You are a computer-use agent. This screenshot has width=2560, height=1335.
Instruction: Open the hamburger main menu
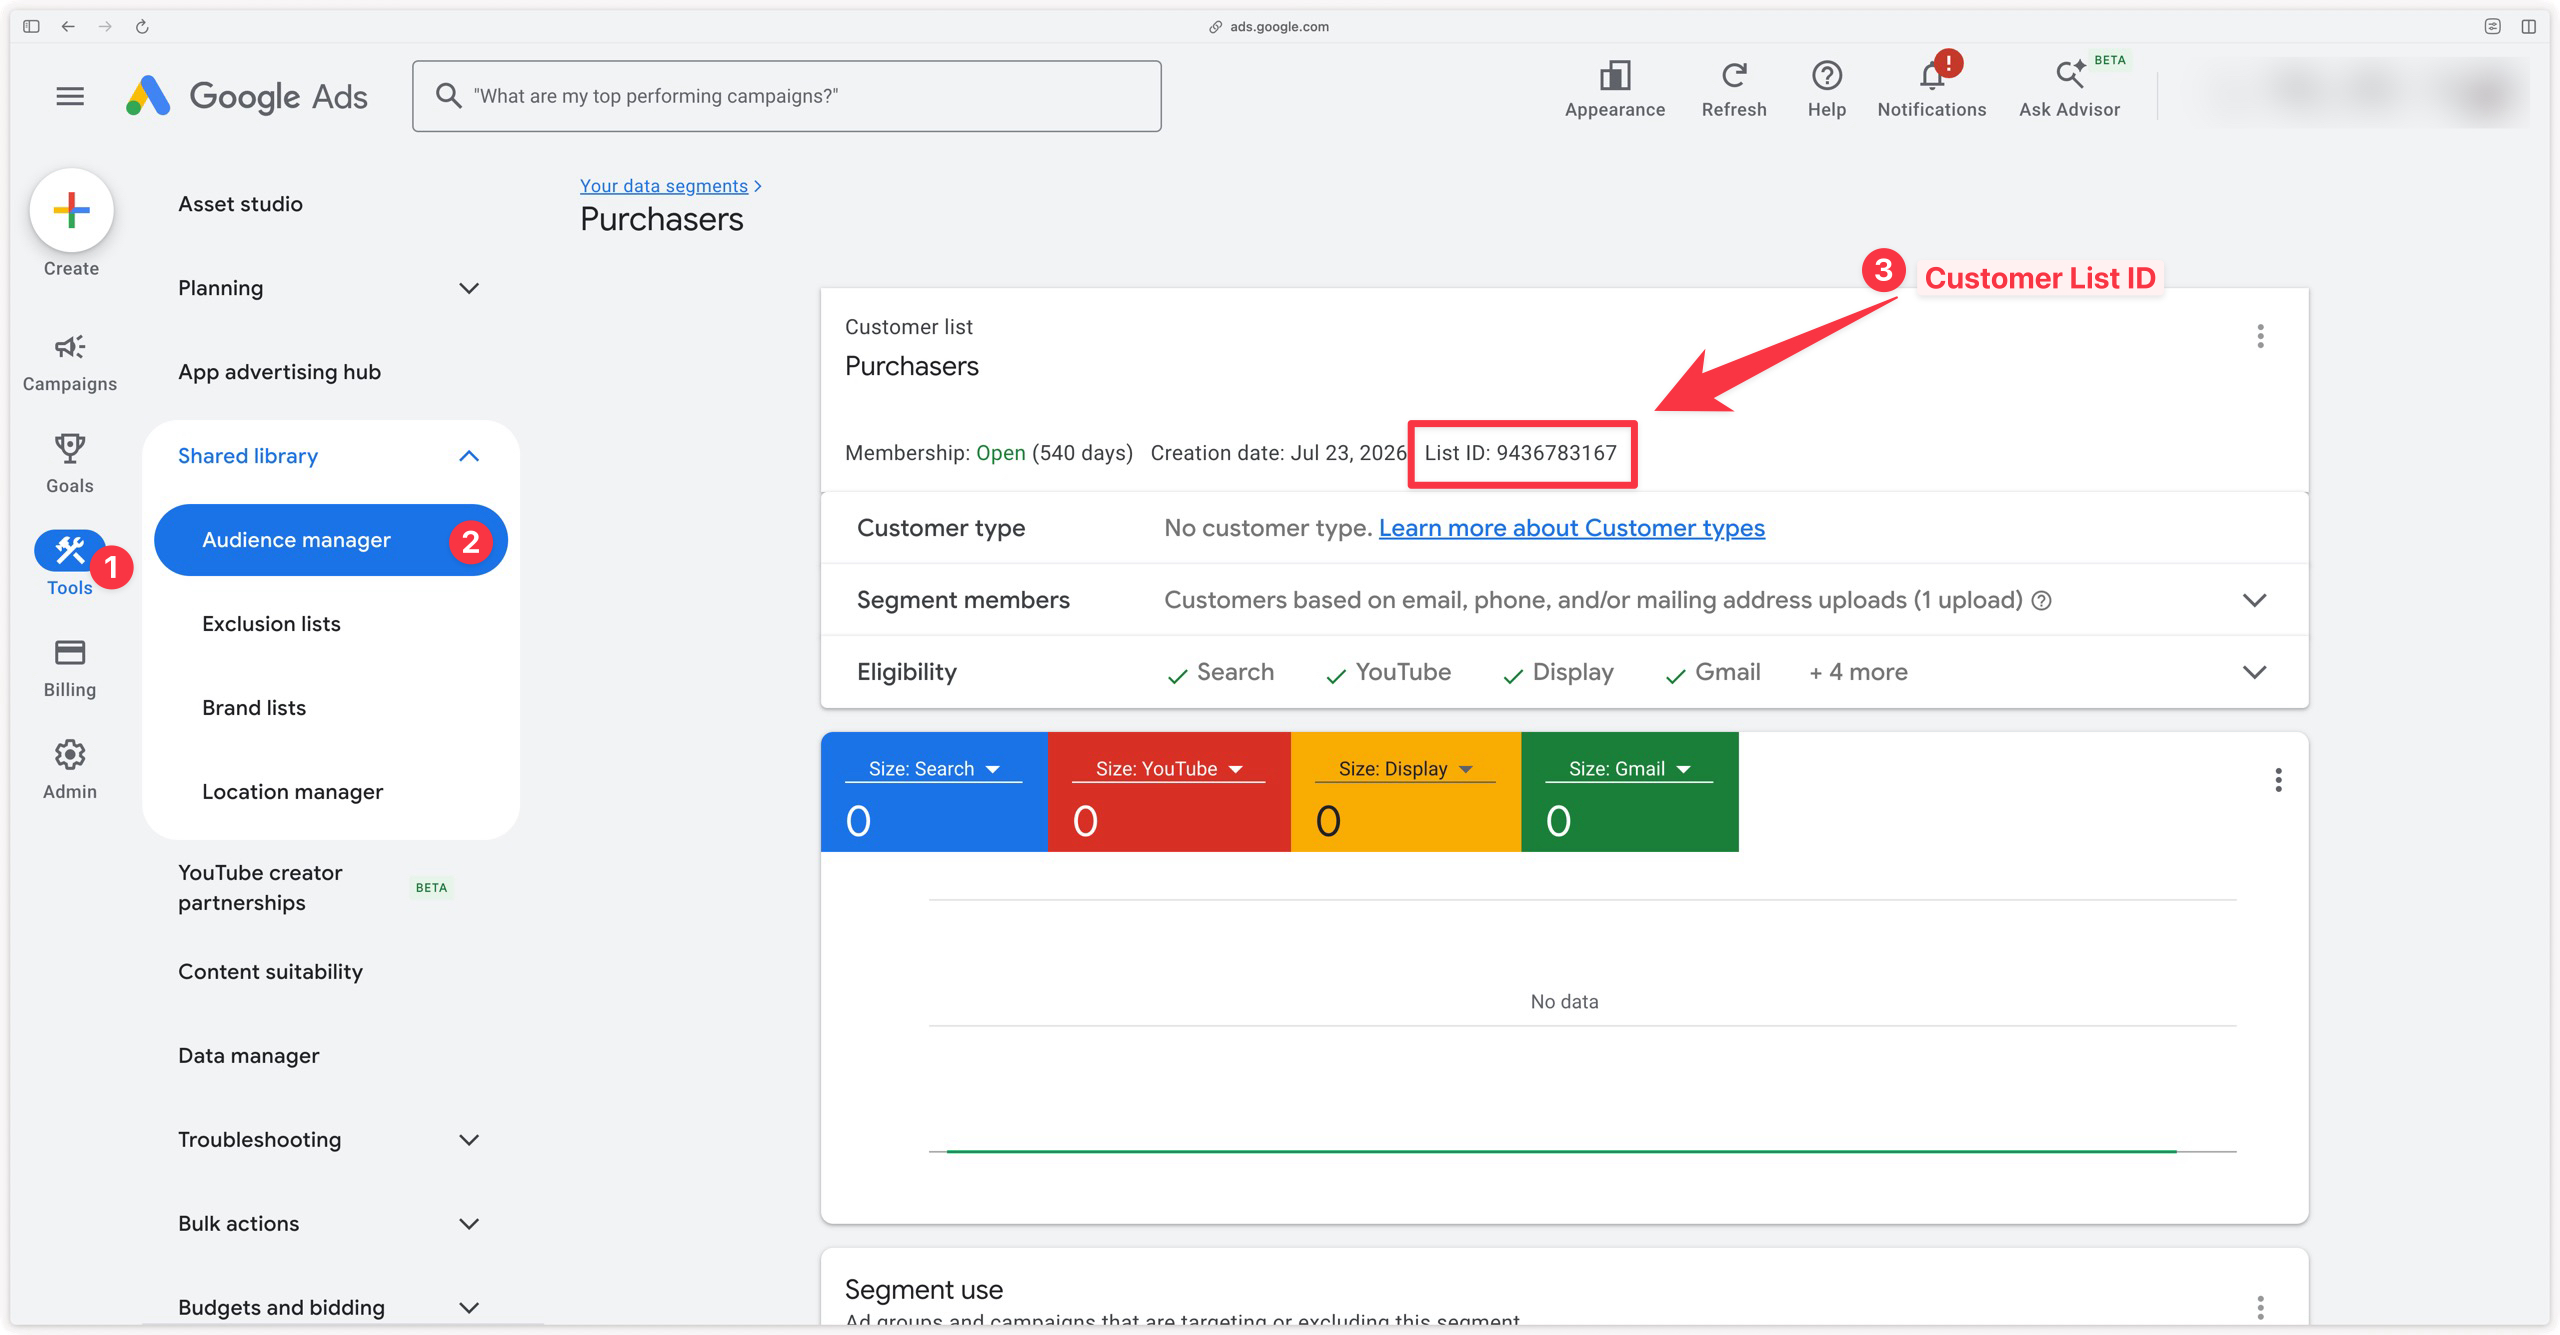(70, 96)
